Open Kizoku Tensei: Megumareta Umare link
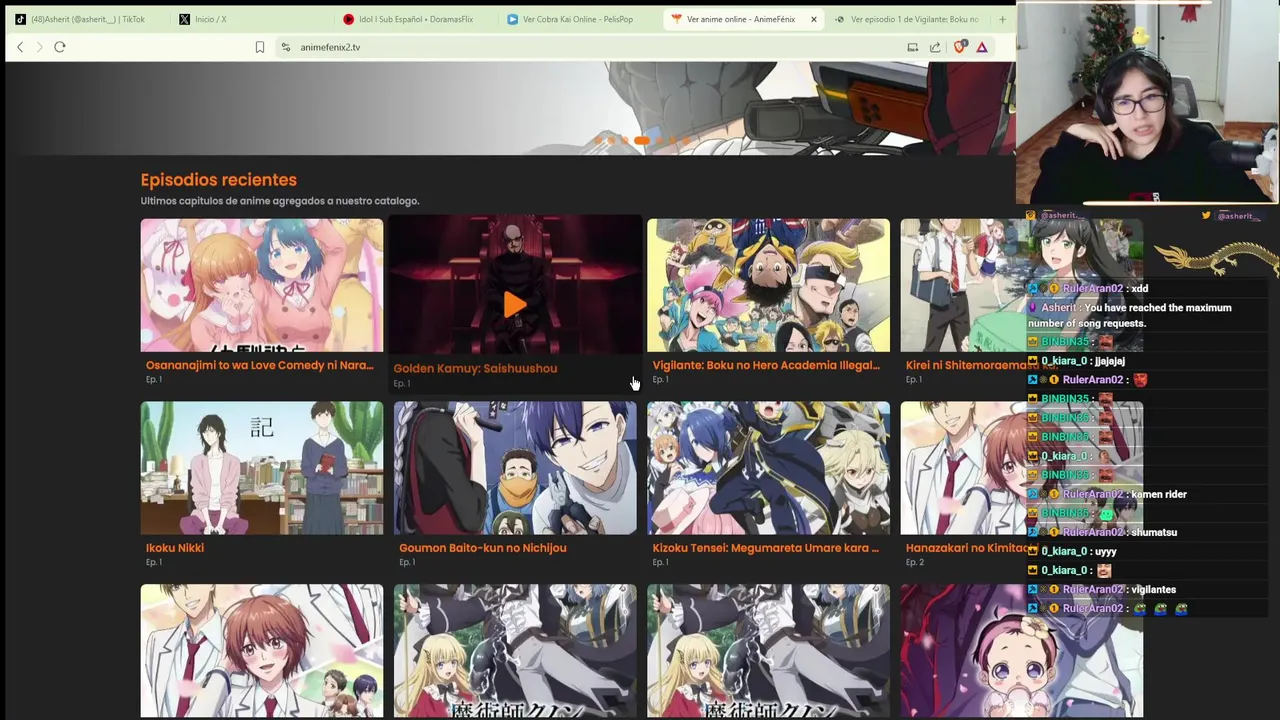The width and height of the screenshot is (1280, 720). click(766, 548)
